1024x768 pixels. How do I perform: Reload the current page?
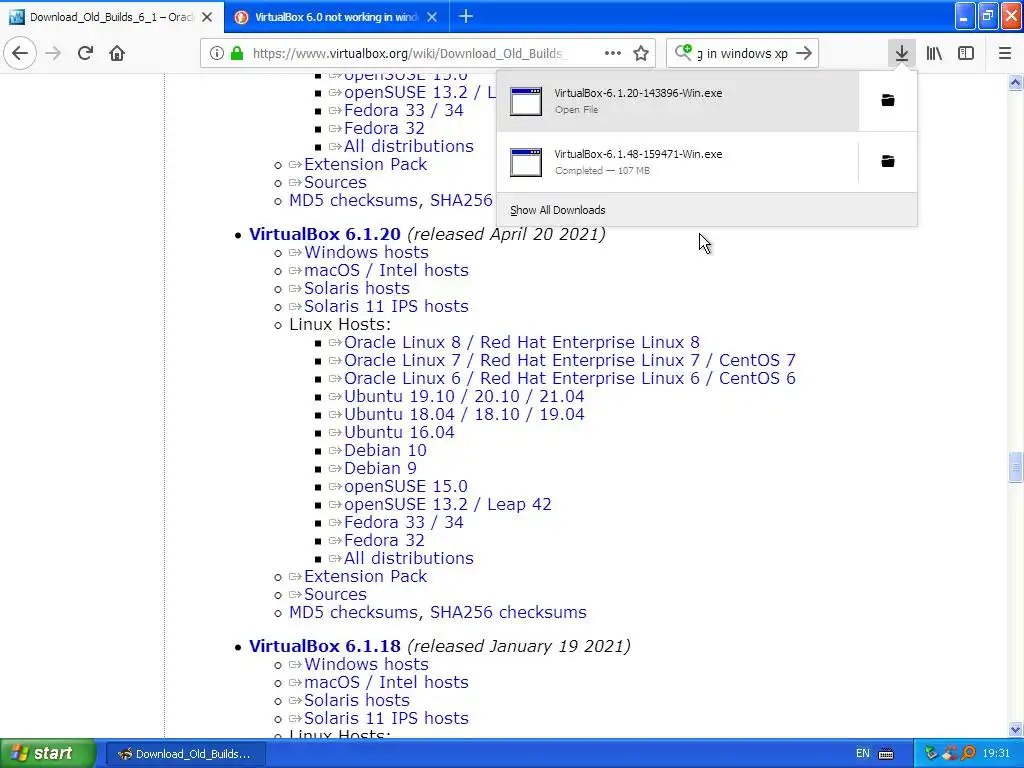85,53
